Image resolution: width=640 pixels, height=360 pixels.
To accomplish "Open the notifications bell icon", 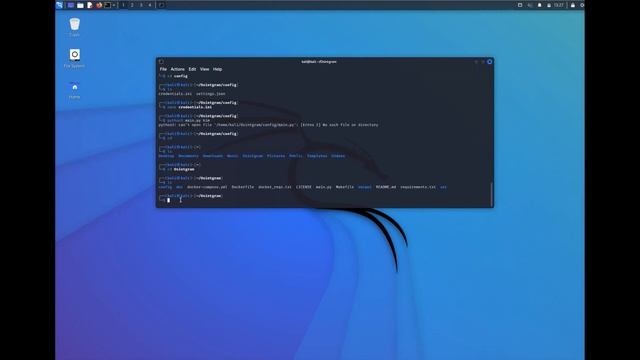I will (540, 5).
